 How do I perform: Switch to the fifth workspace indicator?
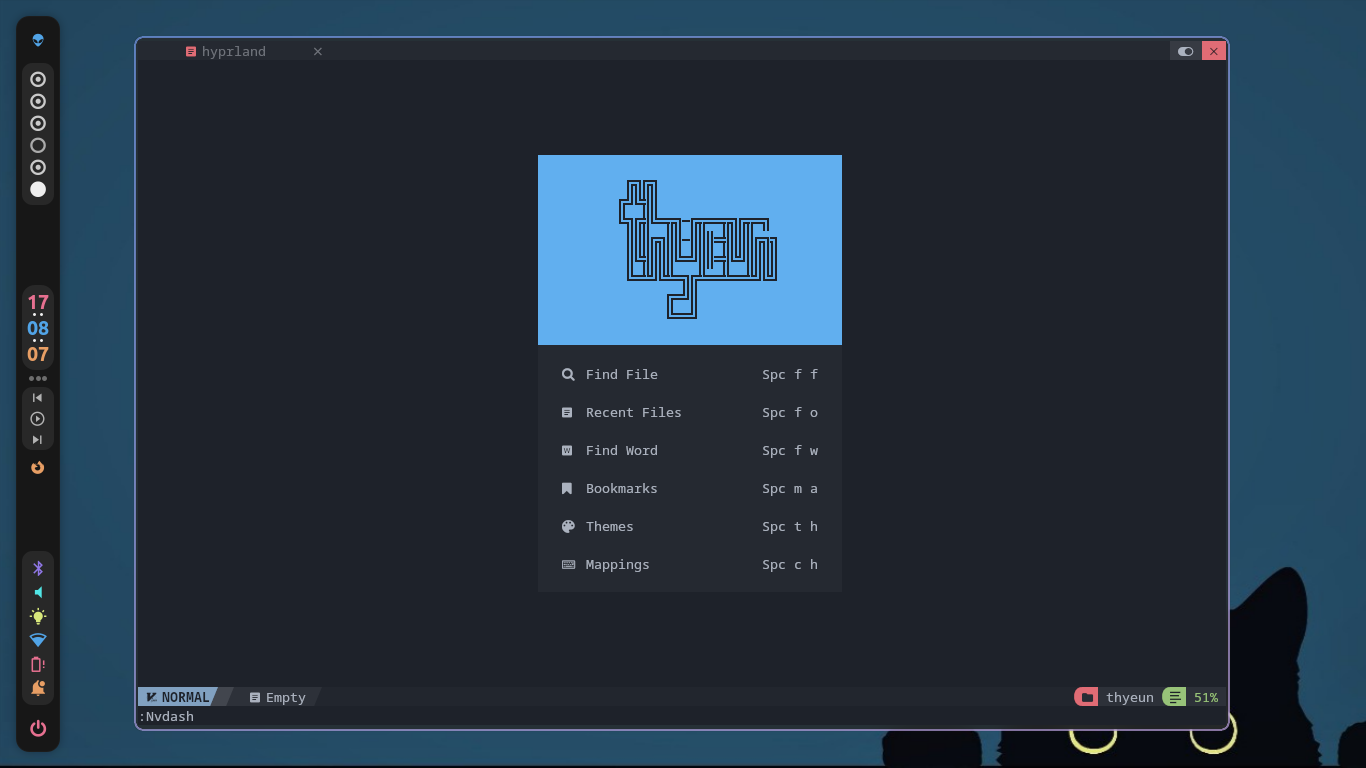point(38,167)
